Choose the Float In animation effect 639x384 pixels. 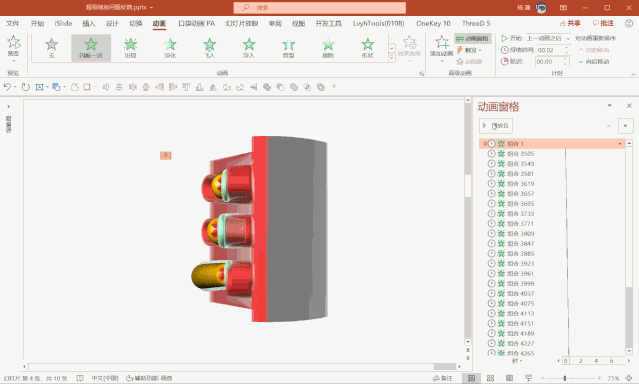(x=249, y=48)
